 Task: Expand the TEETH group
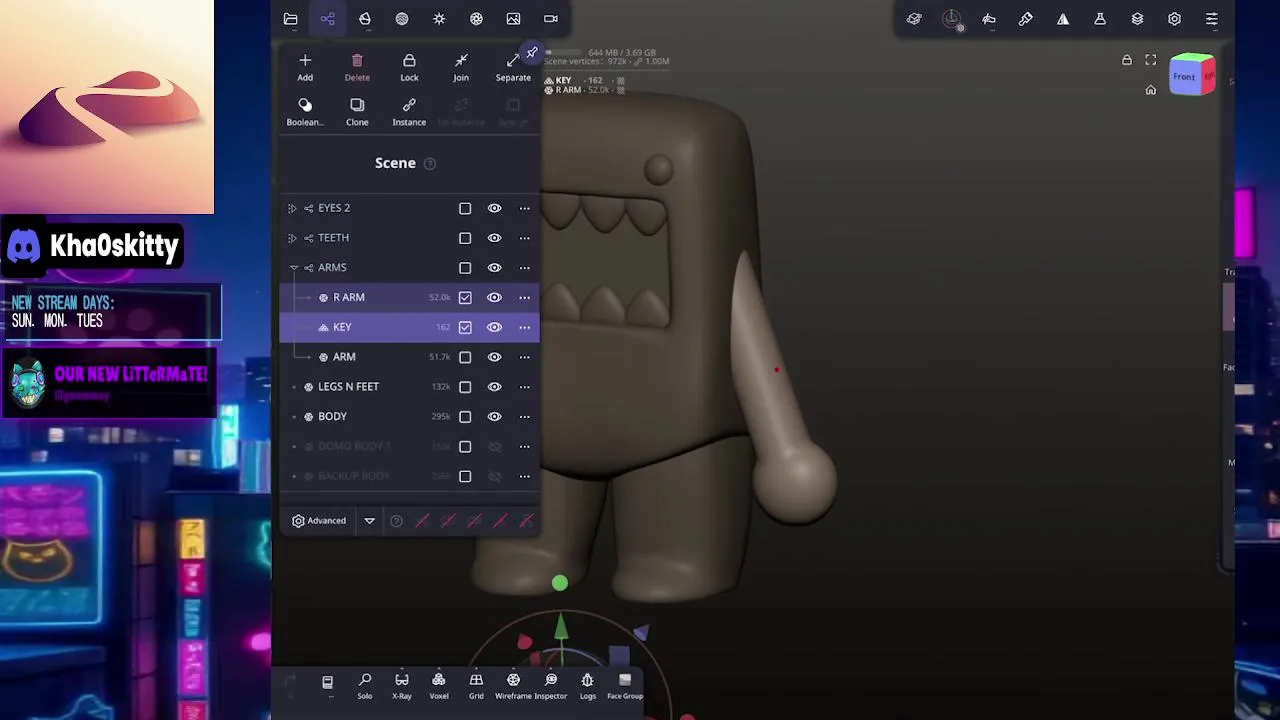point(292,238)
